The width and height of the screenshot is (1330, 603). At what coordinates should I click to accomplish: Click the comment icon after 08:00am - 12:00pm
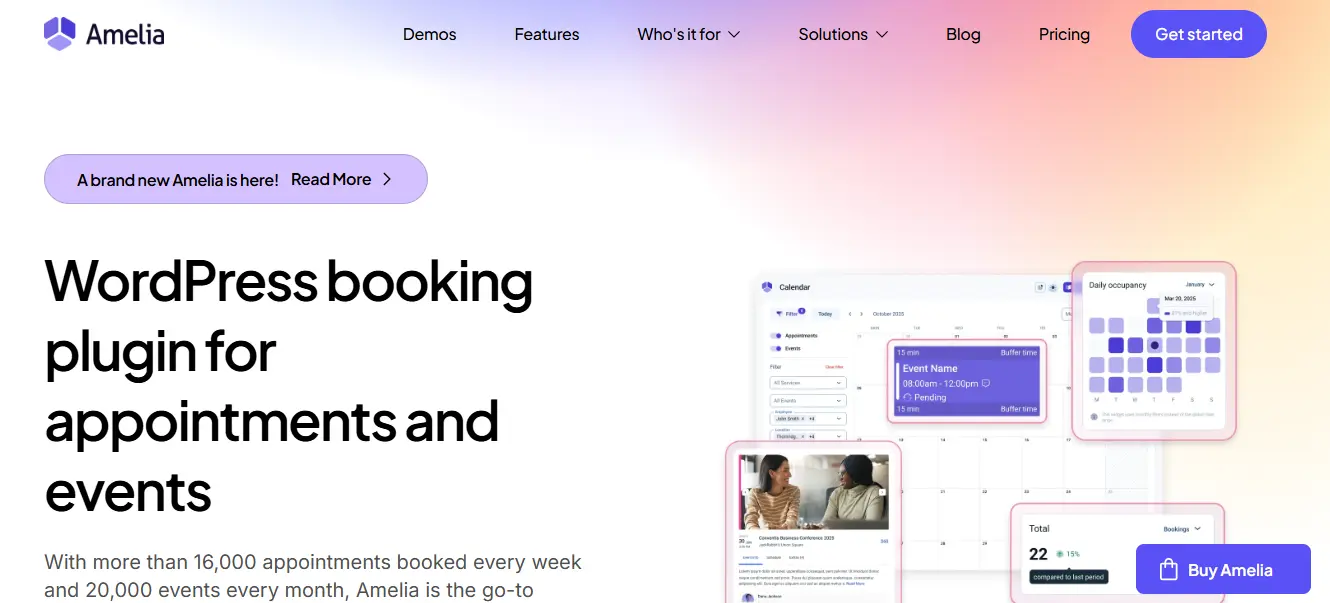pos(986,383)
